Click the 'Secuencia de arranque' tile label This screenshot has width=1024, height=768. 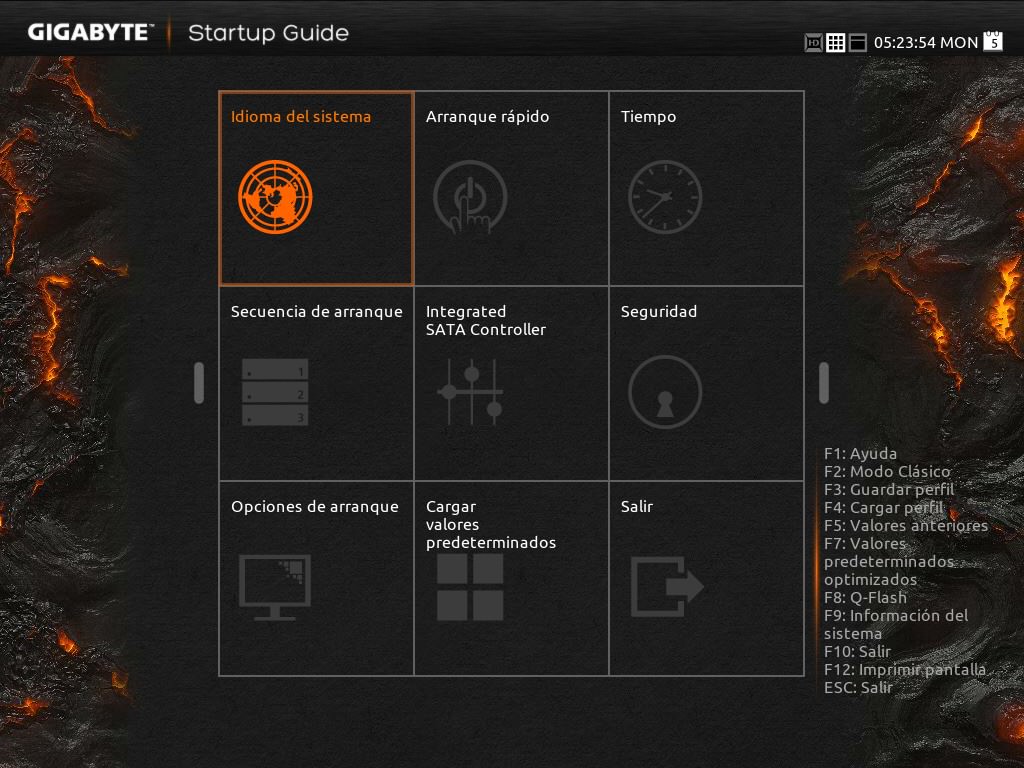pos(317,312)
